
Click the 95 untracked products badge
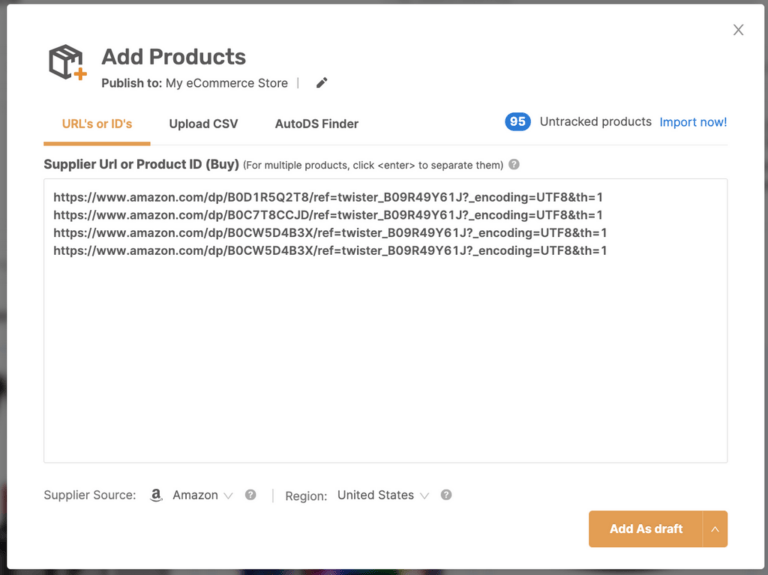518,121
